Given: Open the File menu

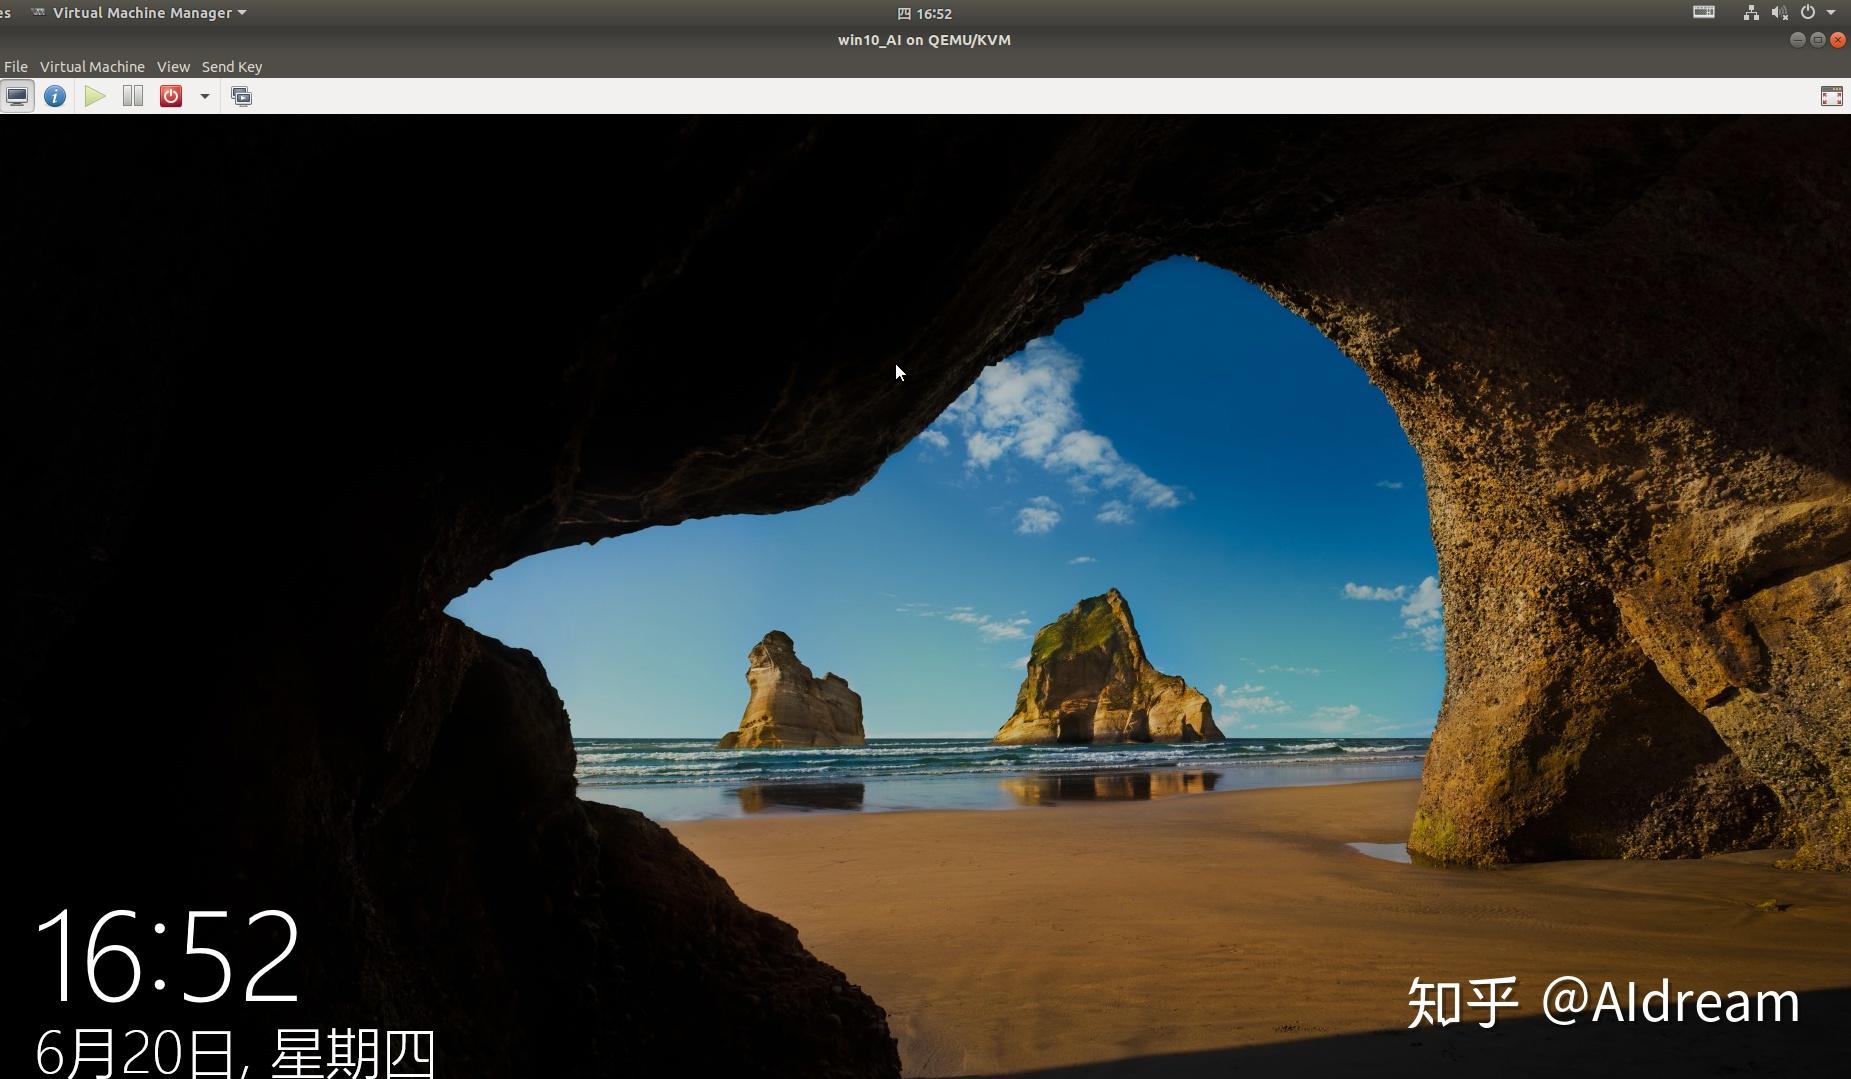Looking at the screenshot, I should [16, 67].
